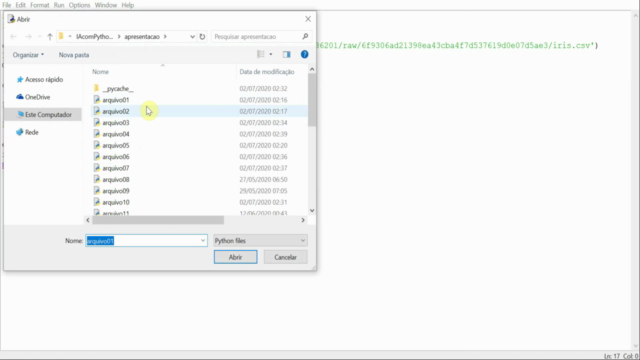Refresh the apresentacao folder listing
The width and height of the screenshot is (640, 360).
202,37
